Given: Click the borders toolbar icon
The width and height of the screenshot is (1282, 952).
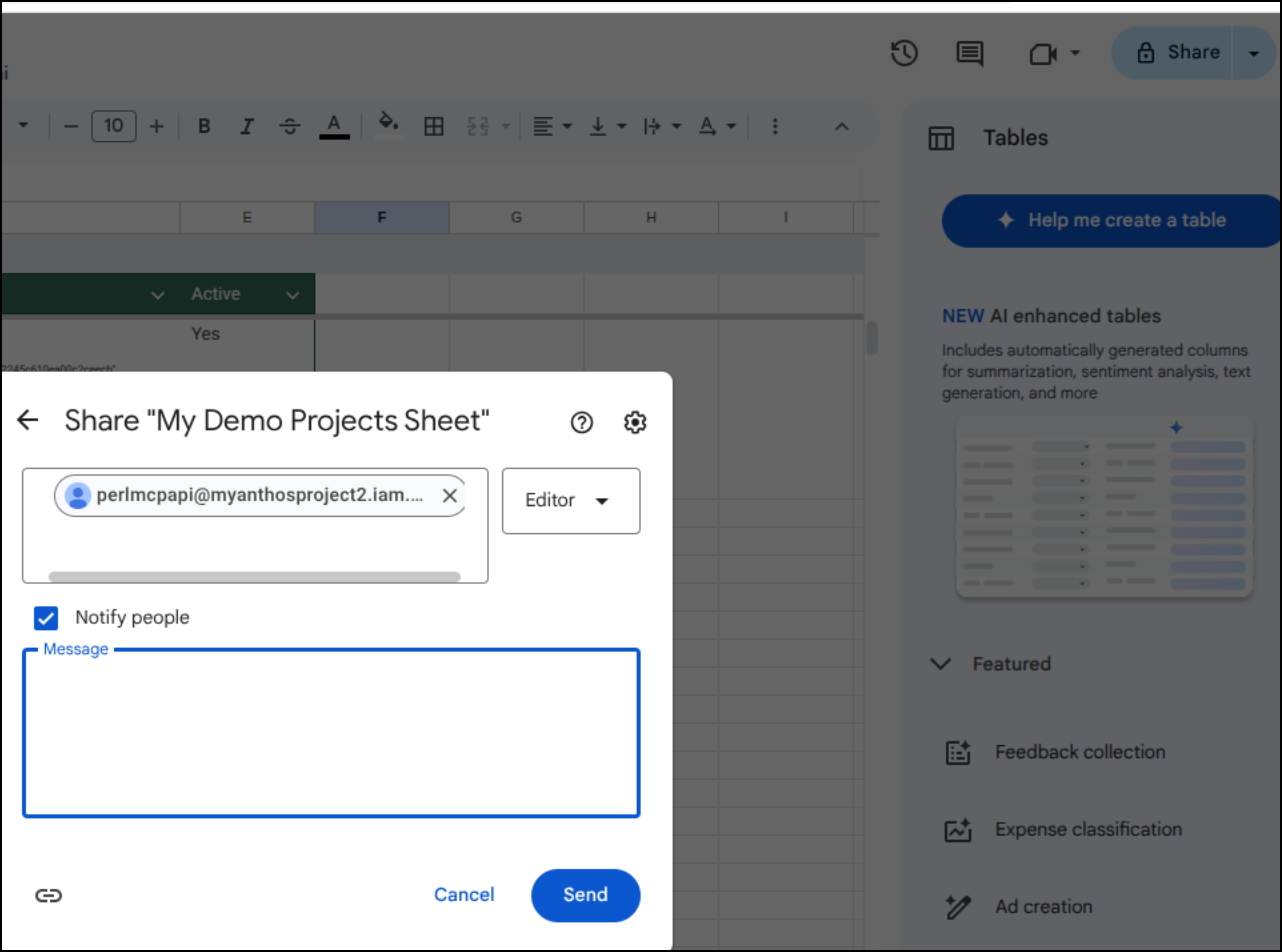Looking at the screenshot, I should (433, 126).
